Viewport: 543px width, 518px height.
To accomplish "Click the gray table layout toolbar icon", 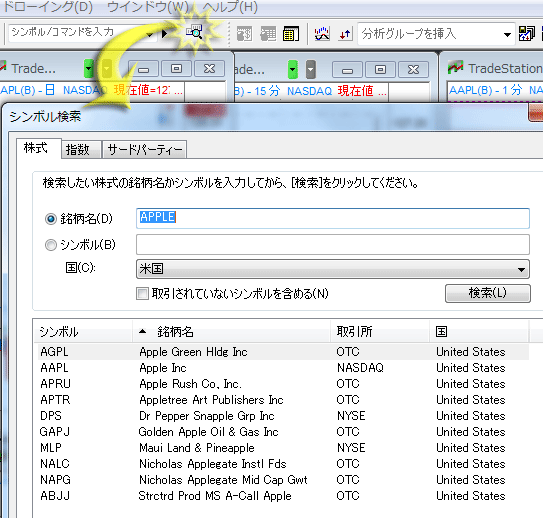I will coord(268,34).
